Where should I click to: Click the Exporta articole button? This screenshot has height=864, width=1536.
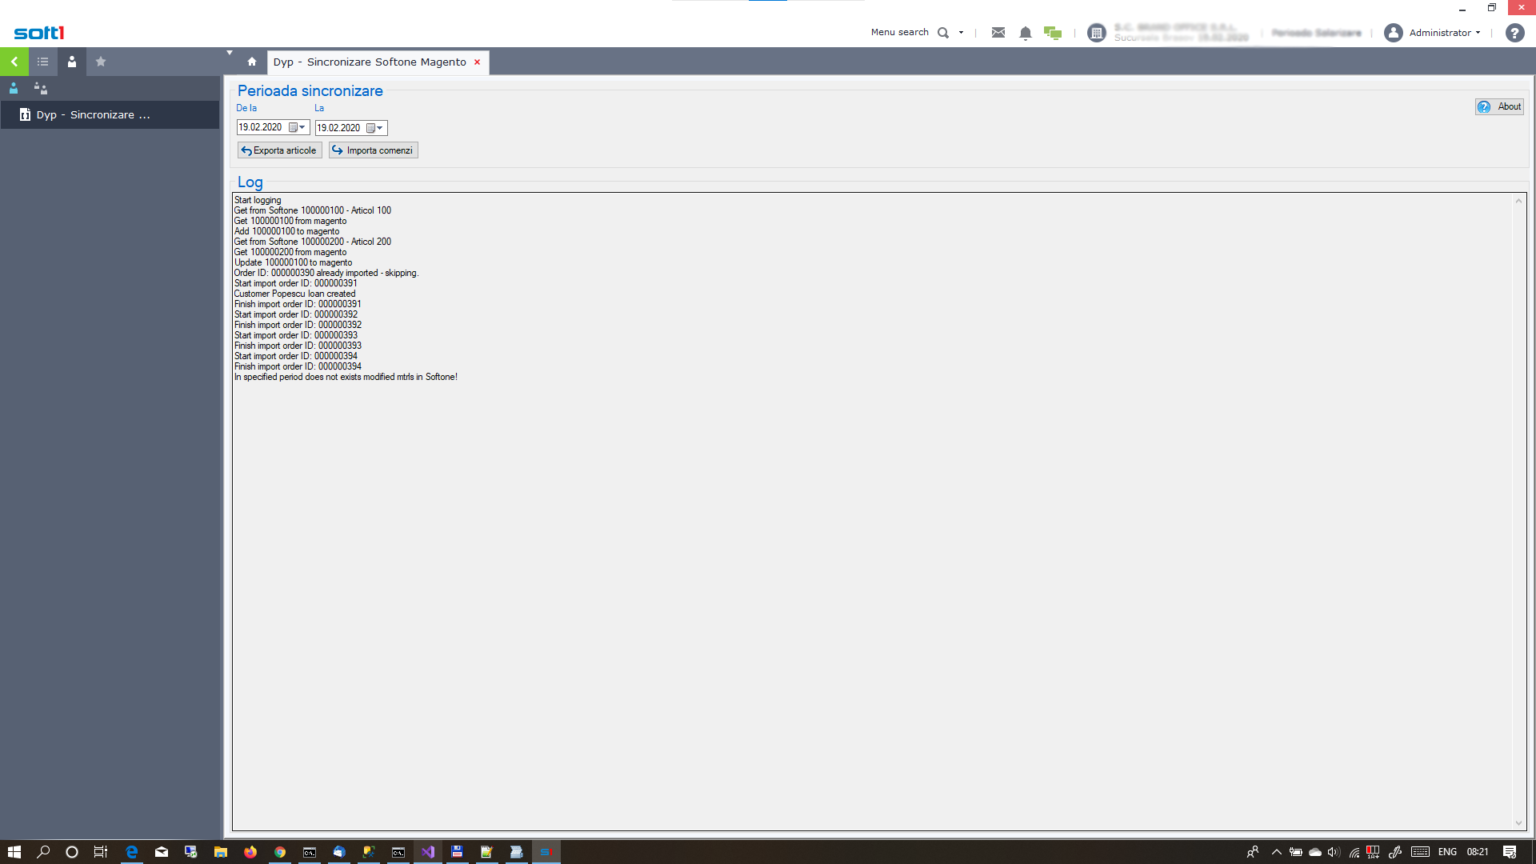click(x=279, y=151)
